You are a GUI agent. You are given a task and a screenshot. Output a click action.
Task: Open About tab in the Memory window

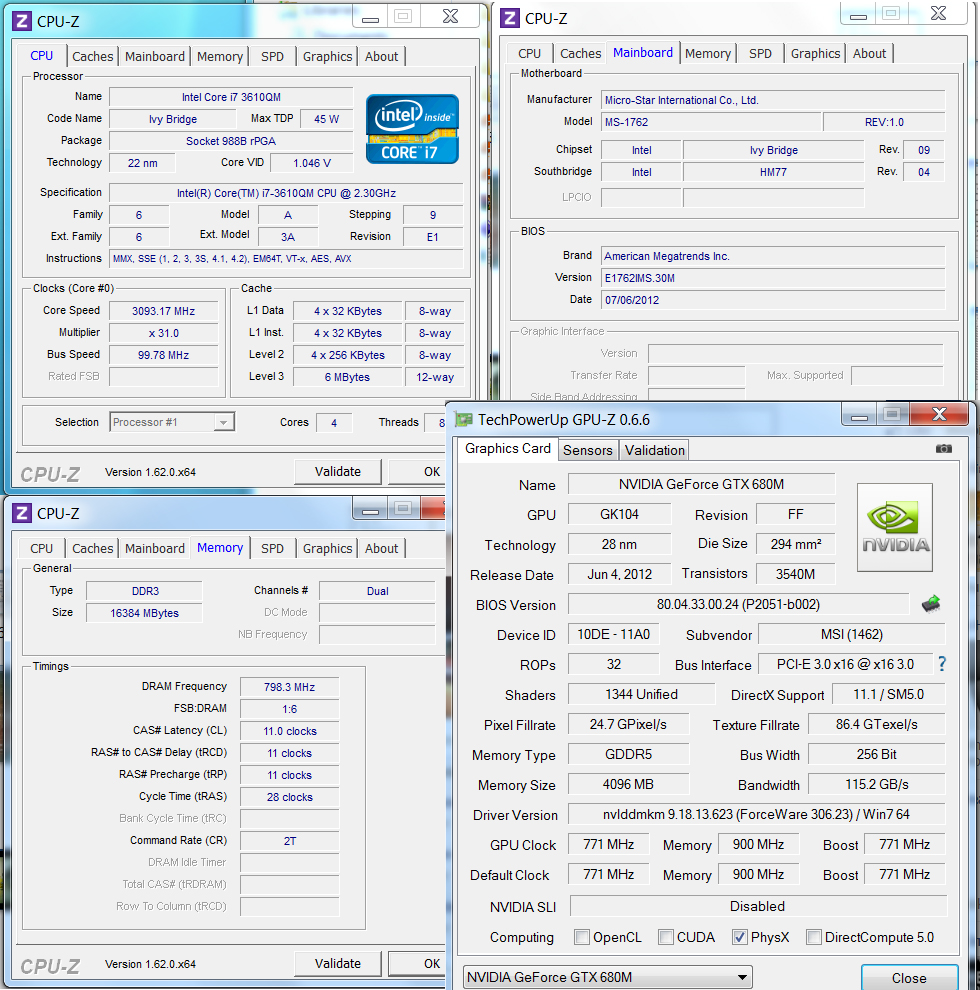pos(381,549)
